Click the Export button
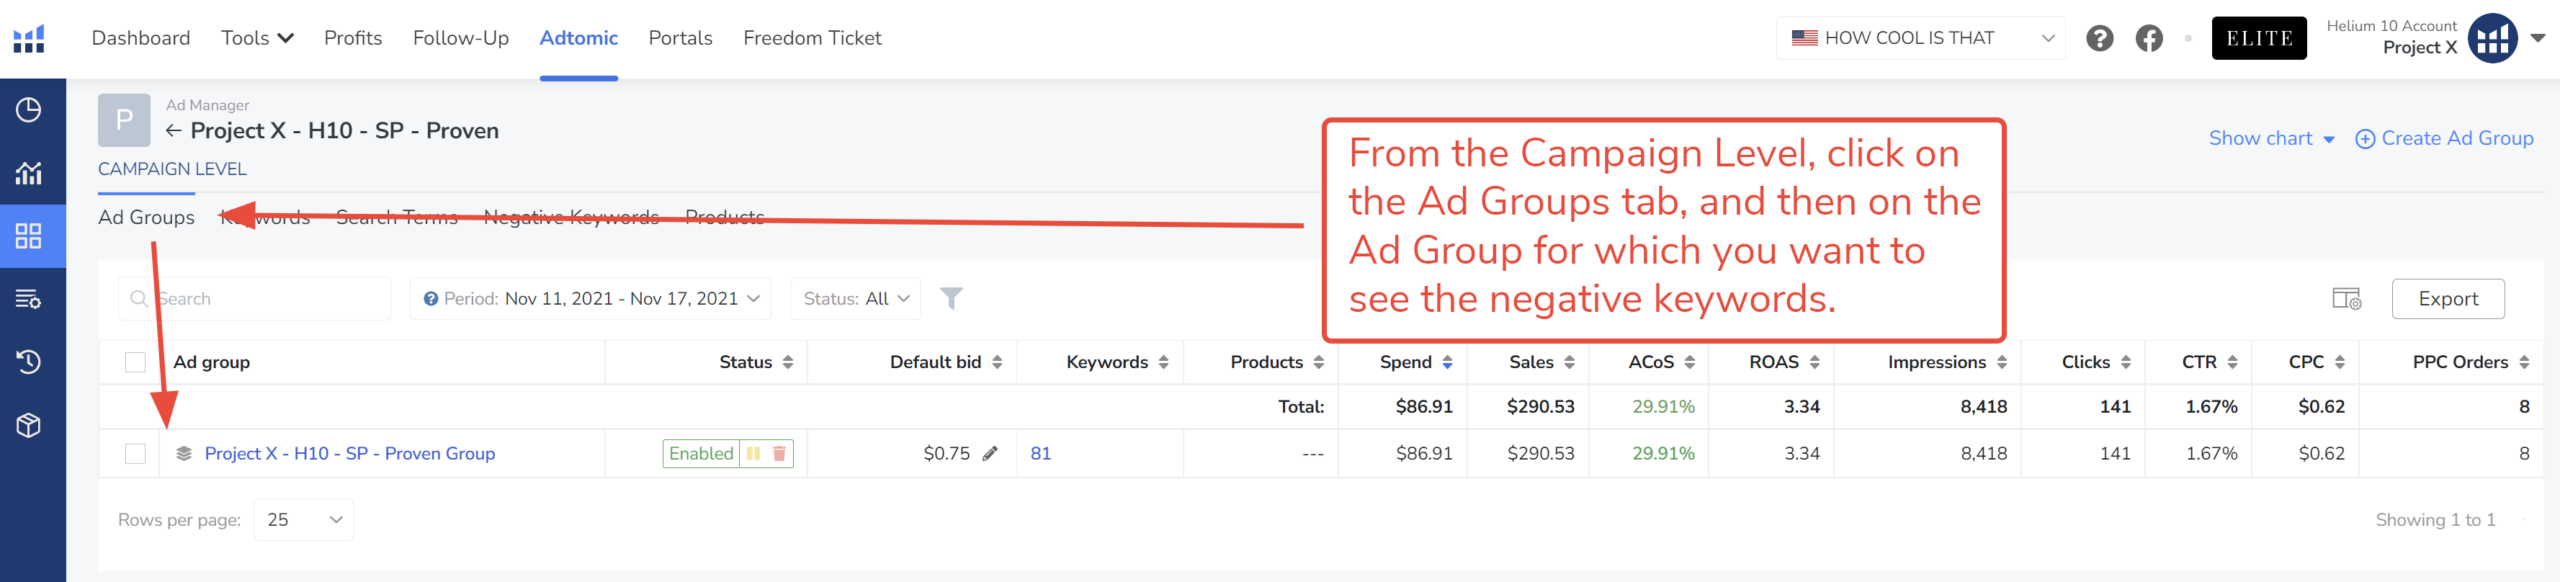Viewport: 2560px width, 582px height. point(2447,299)
